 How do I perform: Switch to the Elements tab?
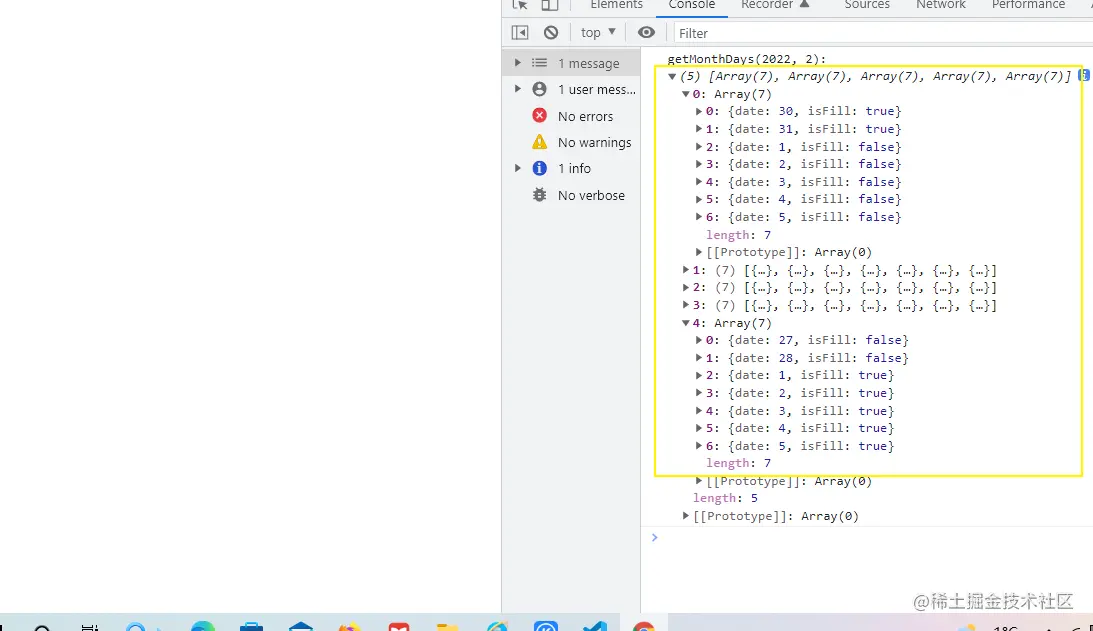tap(616, 5)
